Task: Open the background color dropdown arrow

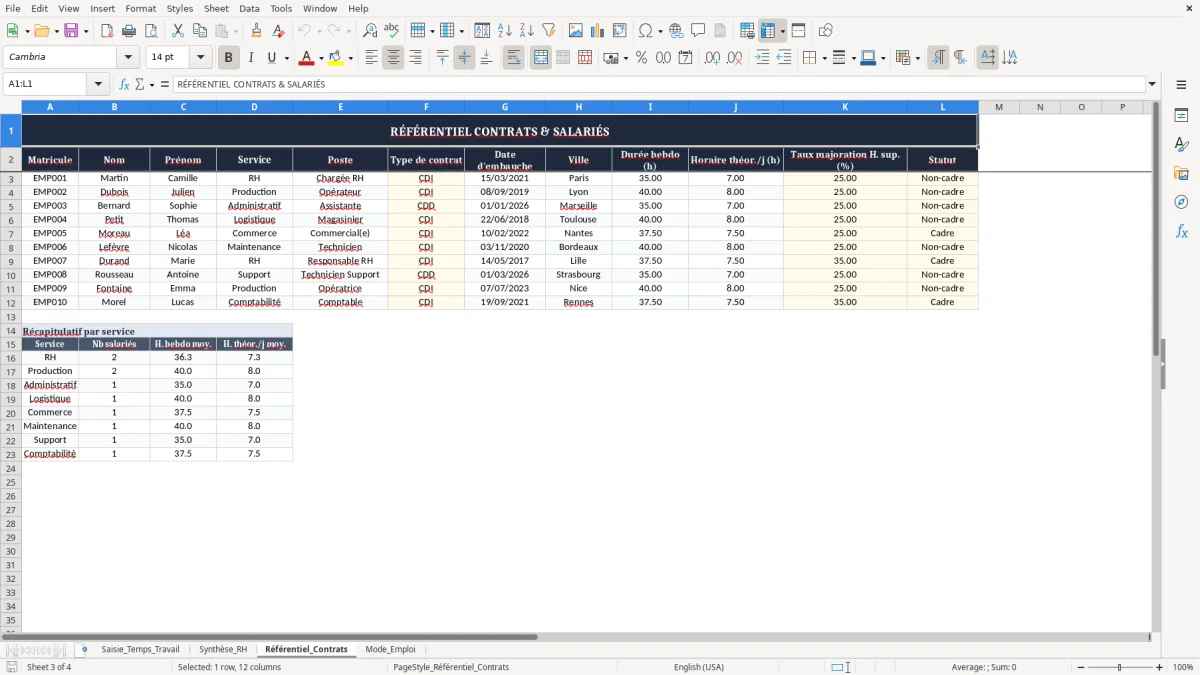Action: pos(351,58)
